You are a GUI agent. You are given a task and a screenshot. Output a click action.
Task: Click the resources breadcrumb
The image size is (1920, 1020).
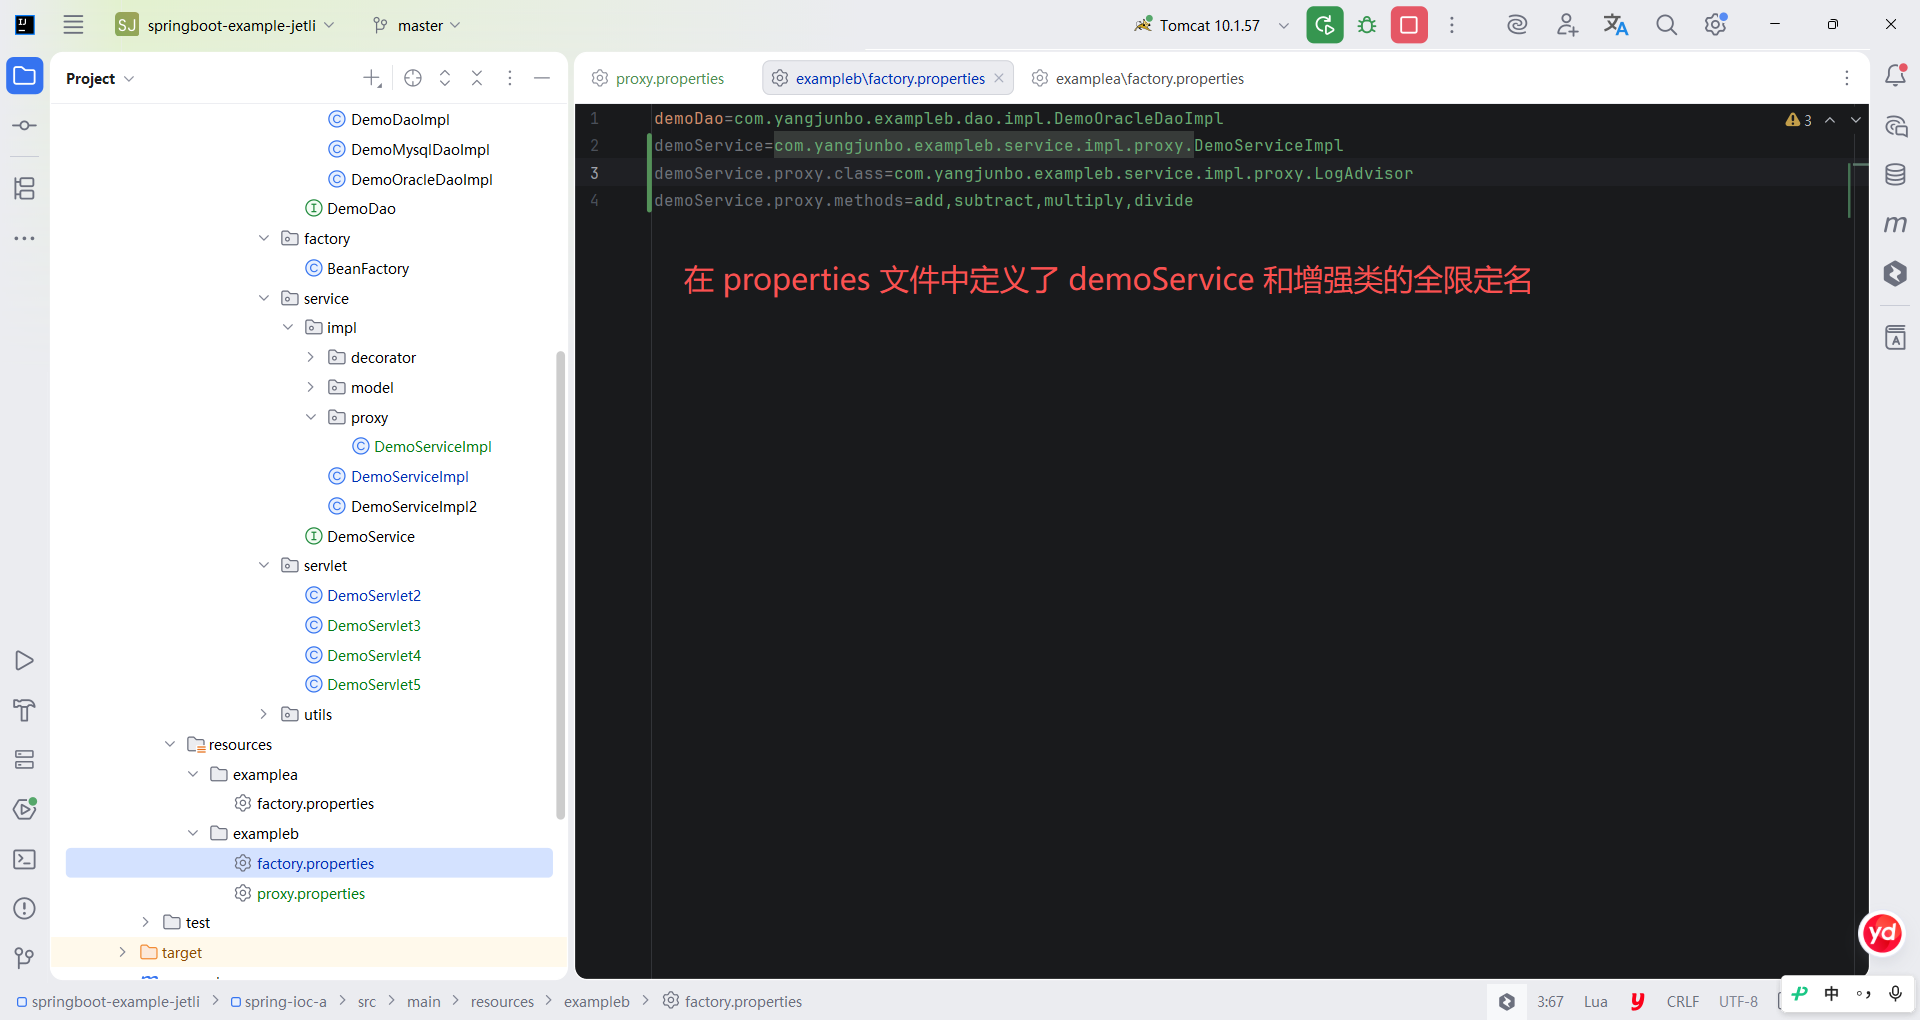click(x=502, y=1001)
